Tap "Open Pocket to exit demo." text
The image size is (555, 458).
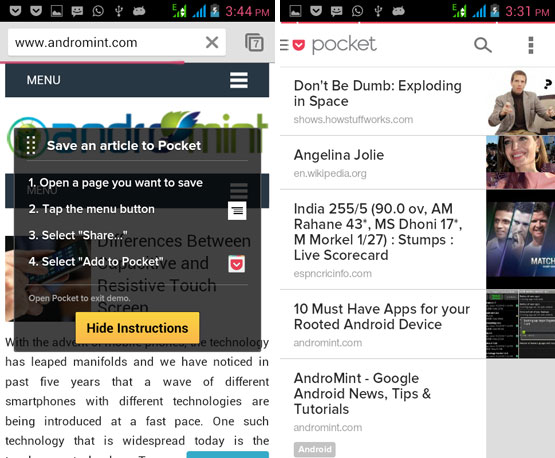tap(79, 298)
